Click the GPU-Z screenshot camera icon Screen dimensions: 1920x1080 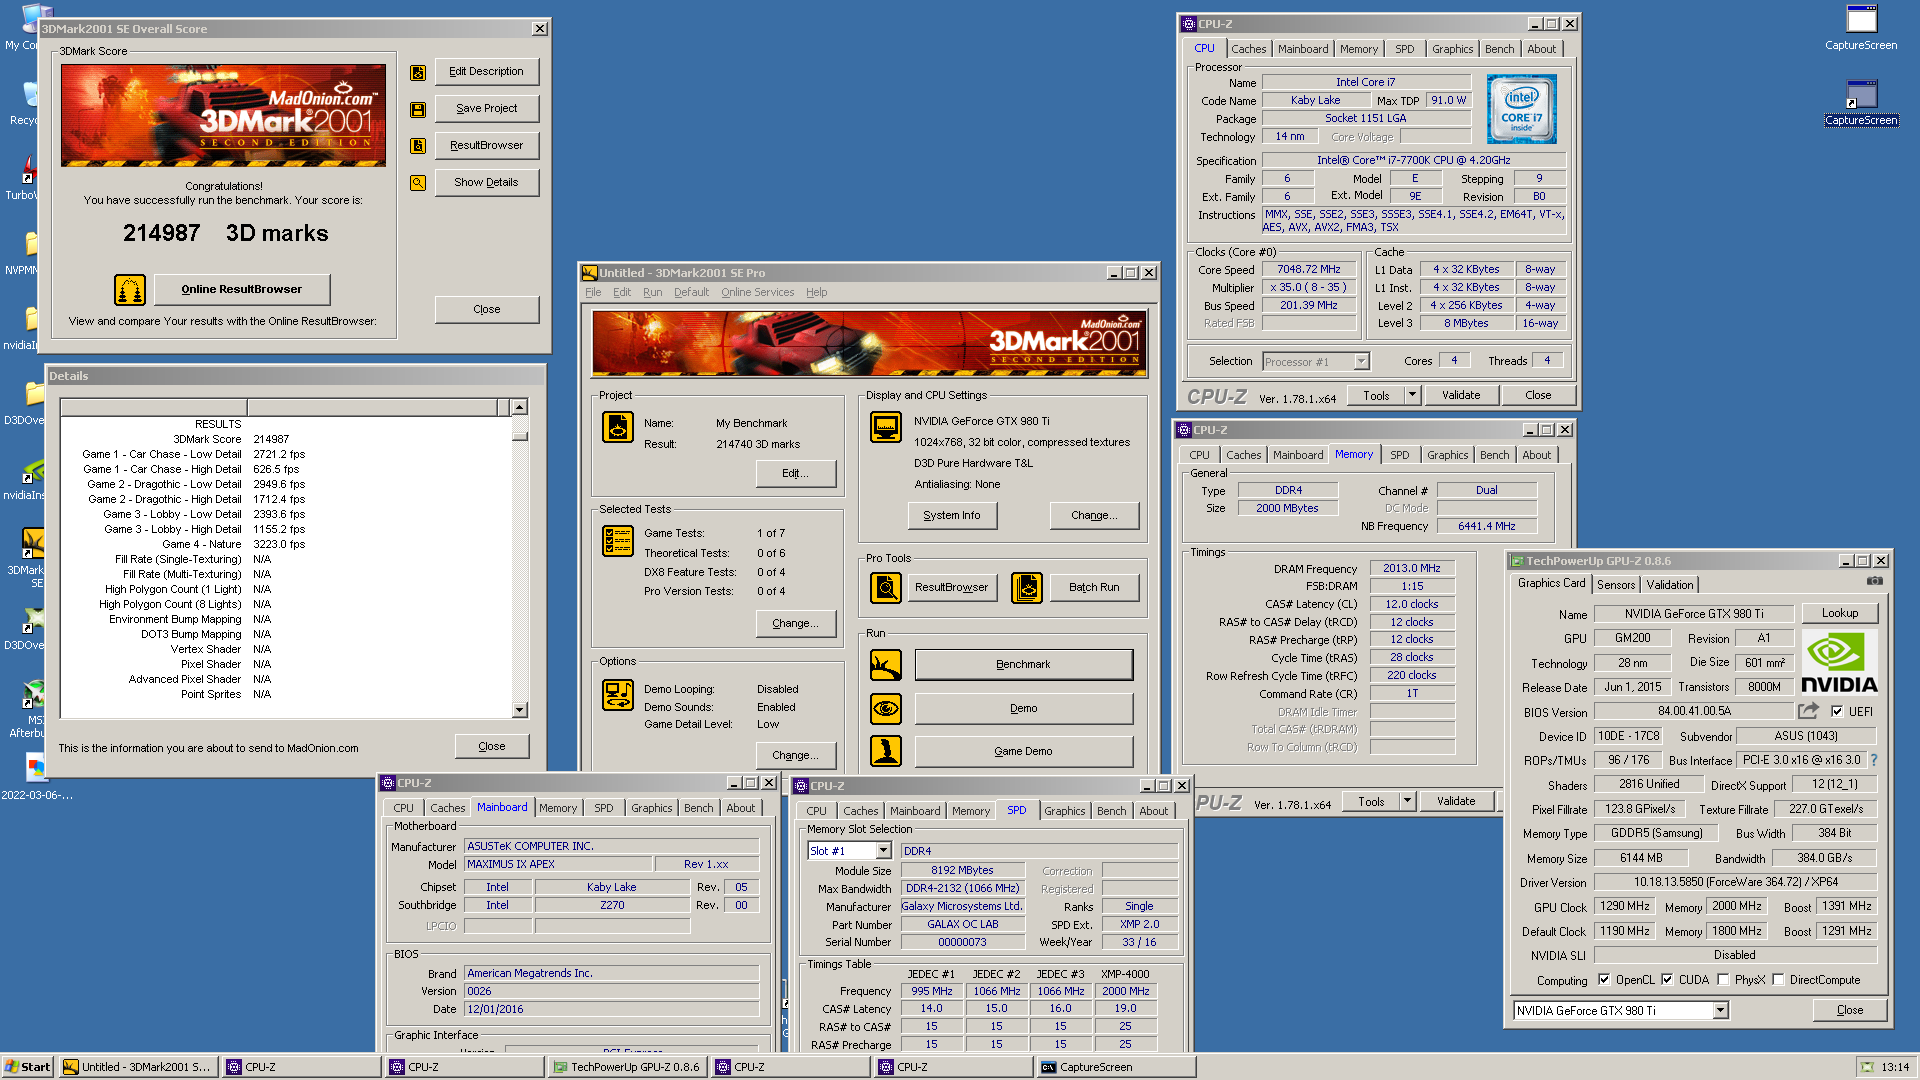[1875, 581]
